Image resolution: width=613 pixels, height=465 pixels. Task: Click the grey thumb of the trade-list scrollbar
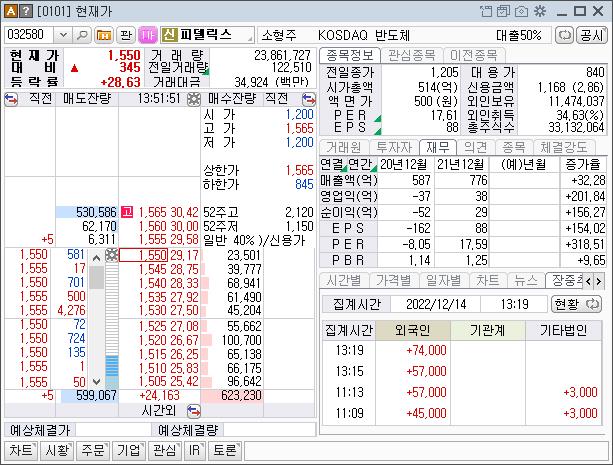97,277
